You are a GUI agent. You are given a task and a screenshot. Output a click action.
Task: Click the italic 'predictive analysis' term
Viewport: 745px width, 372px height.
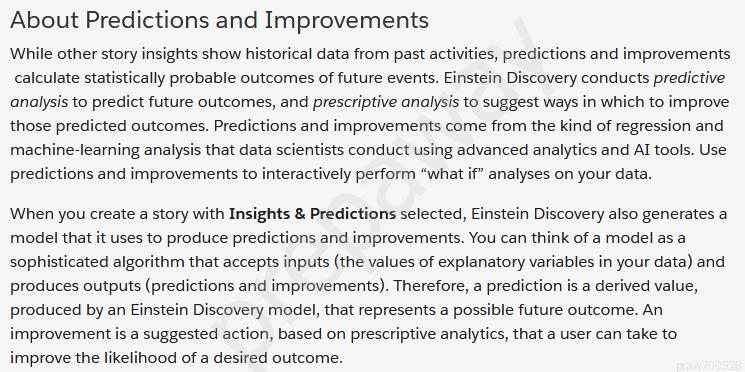(689, 77)
